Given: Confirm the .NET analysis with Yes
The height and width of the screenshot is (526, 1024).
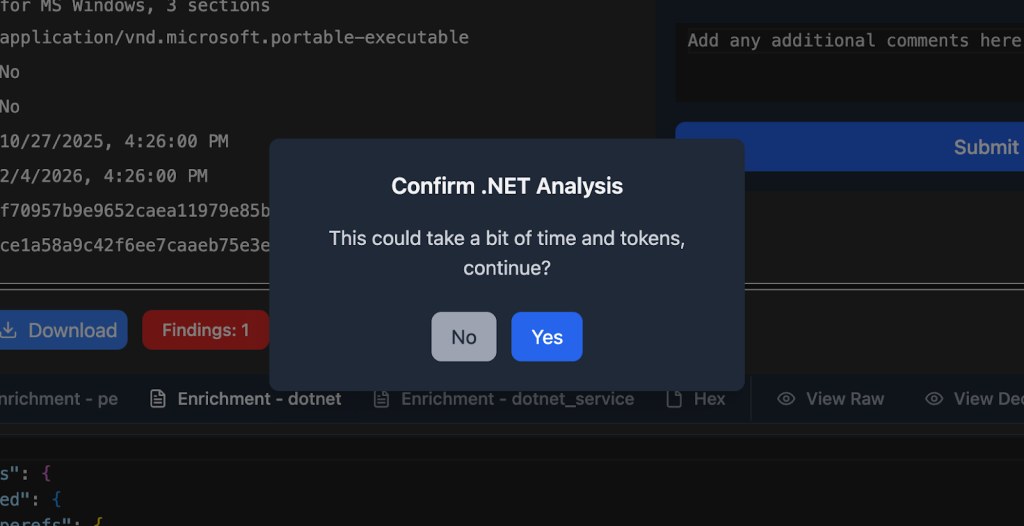Looking at the screenshot, I should pyautogui.click(x=546, y=337).
